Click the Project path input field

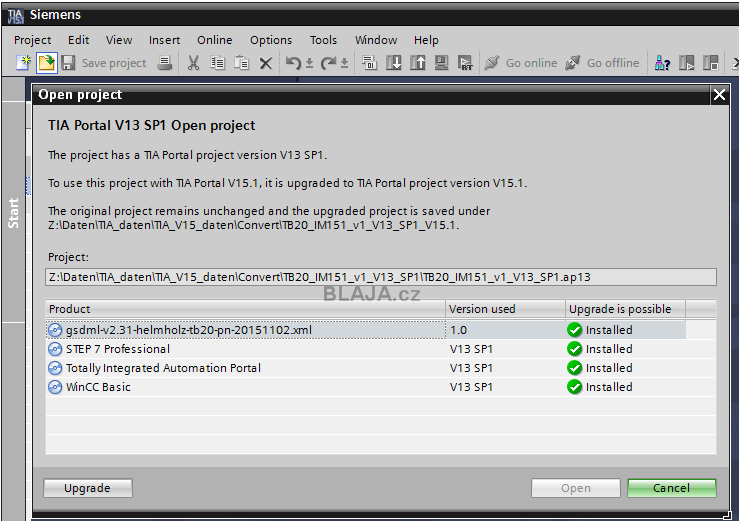tap(381, 277)
